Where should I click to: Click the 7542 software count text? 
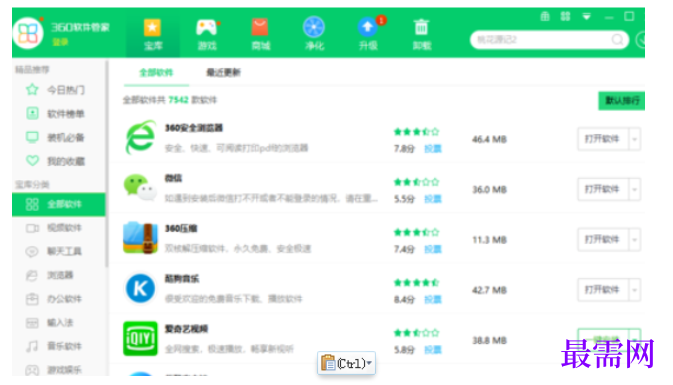coord(178,100)
